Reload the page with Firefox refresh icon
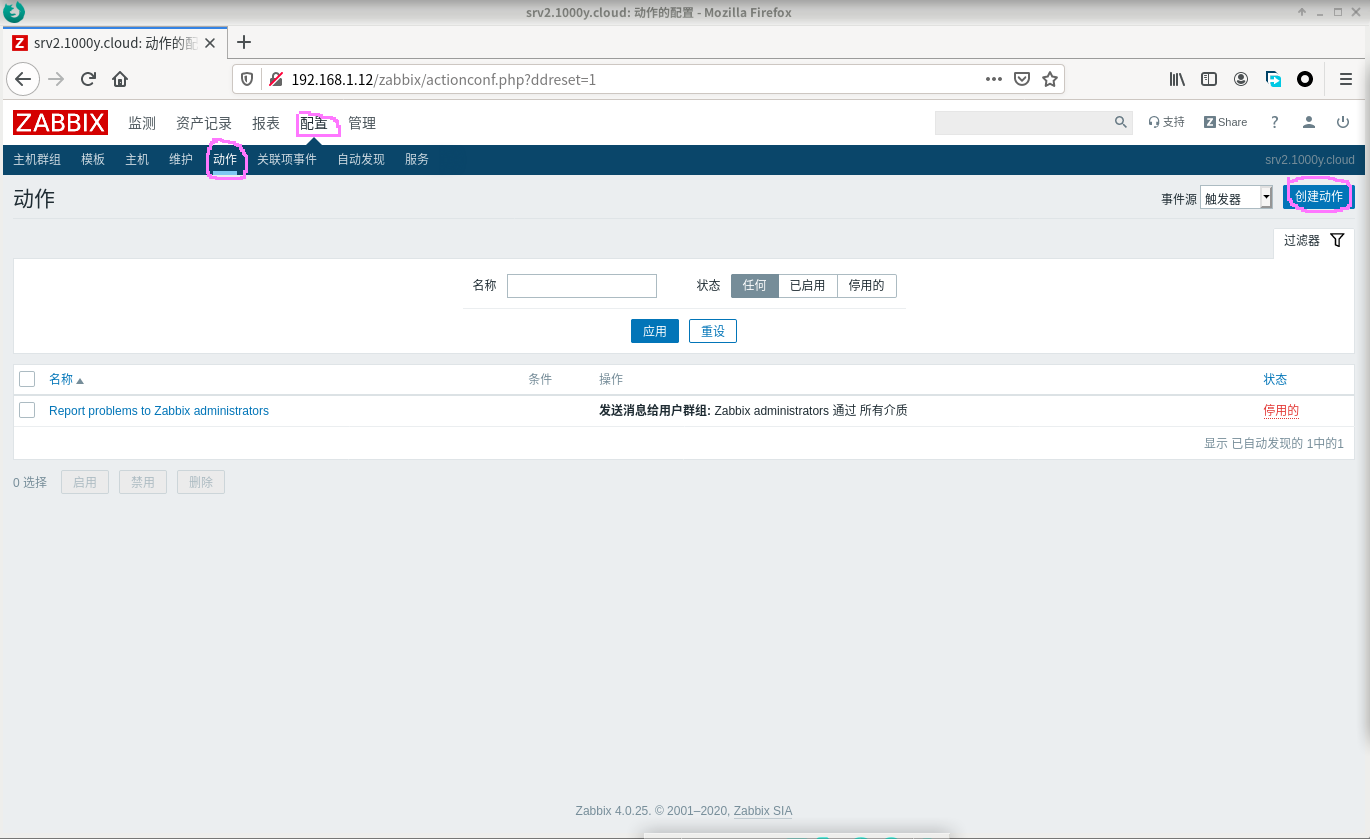The image size is (1370, 839). pos(88,79)
